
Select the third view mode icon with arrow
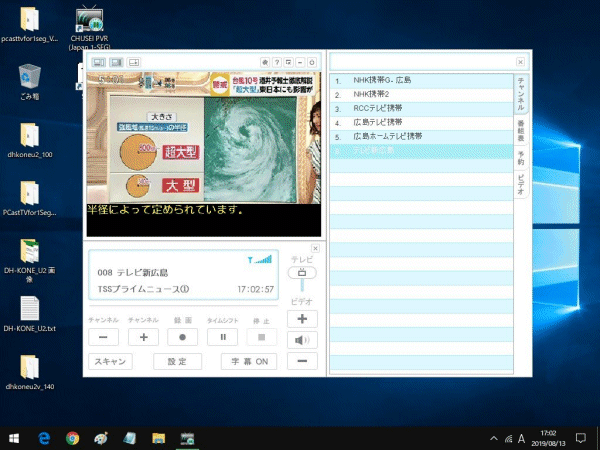(134, 62)
